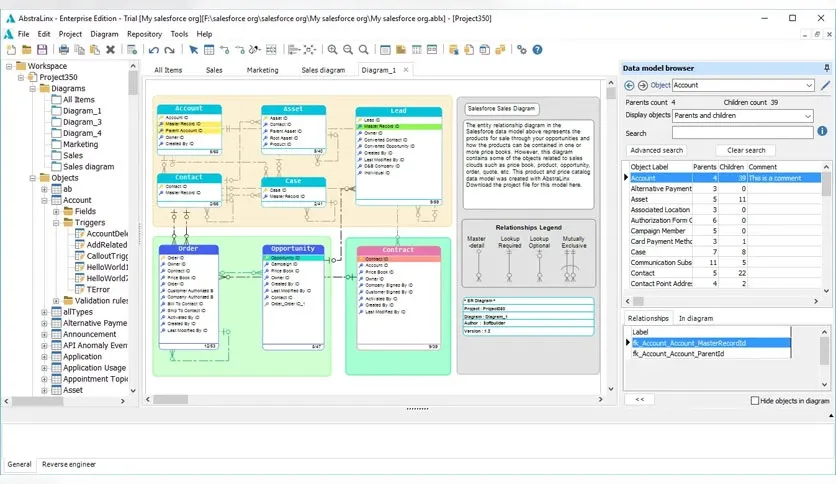Open the File menu
Screen dimensions: 836x484
23,34
